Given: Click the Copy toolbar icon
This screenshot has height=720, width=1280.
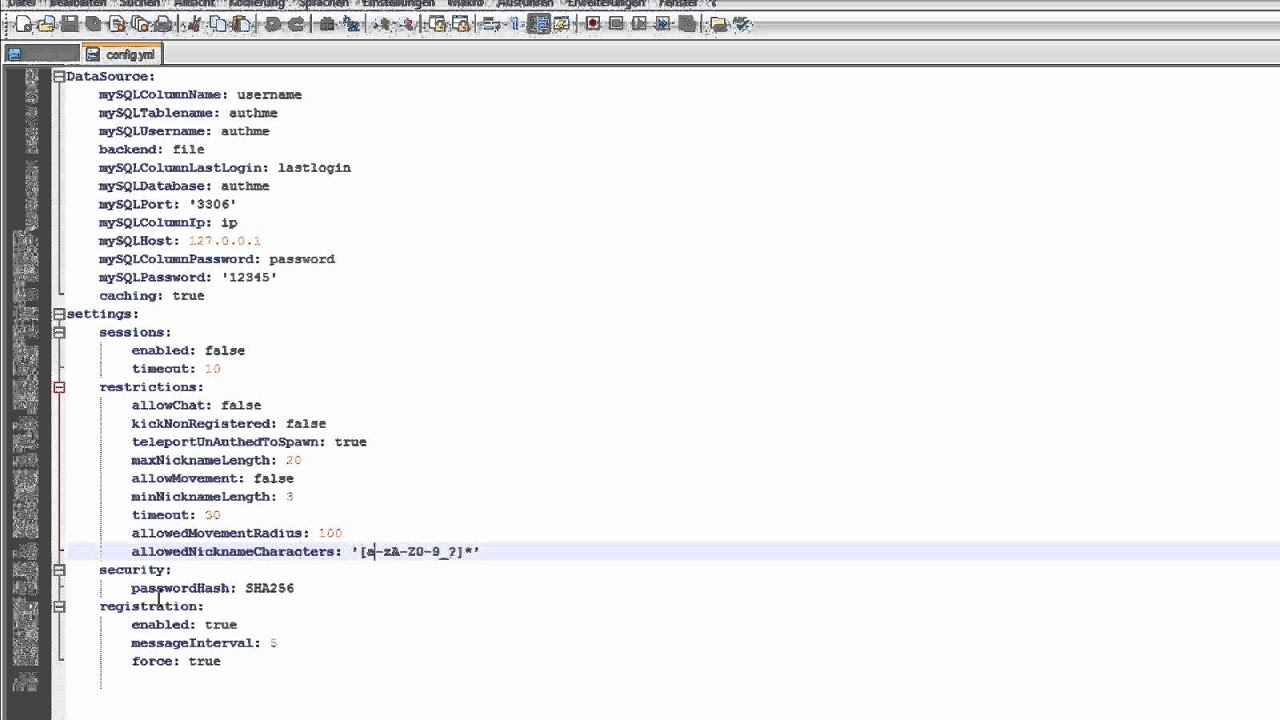Looking at the screenshot, I should 218,24.
